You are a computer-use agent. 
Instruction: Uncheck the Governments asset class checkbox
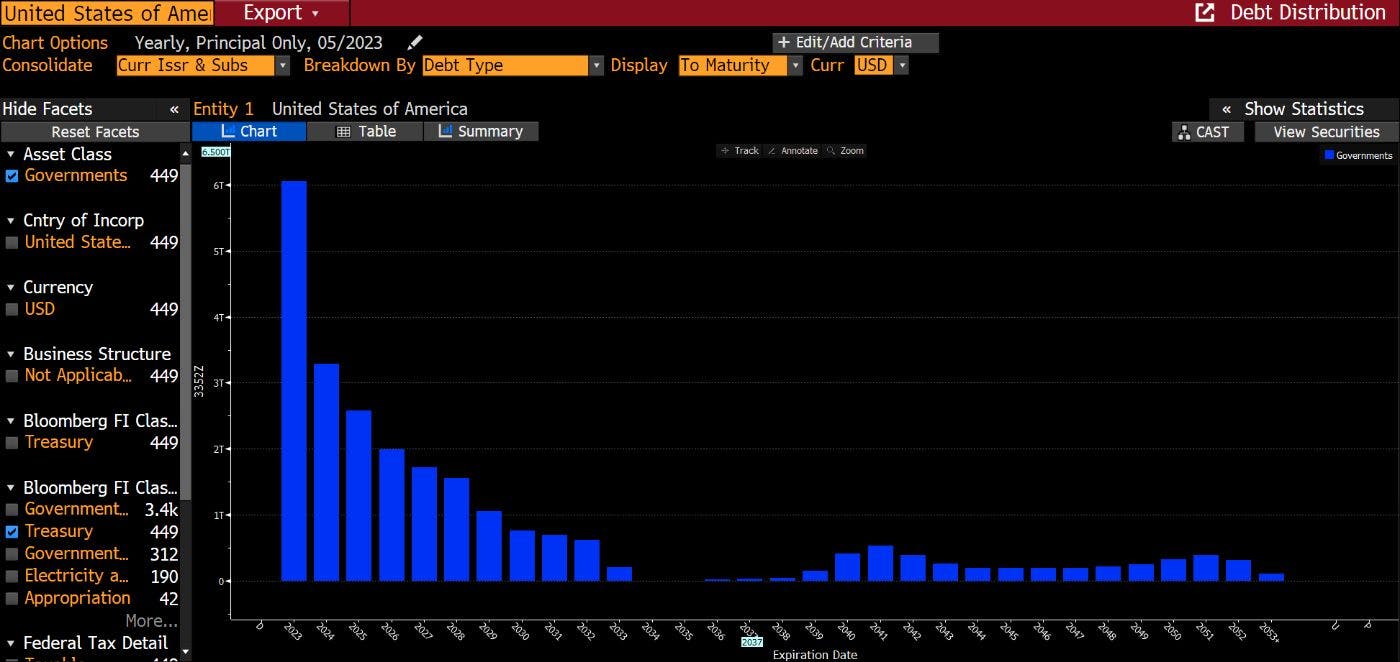coord(12,176)
